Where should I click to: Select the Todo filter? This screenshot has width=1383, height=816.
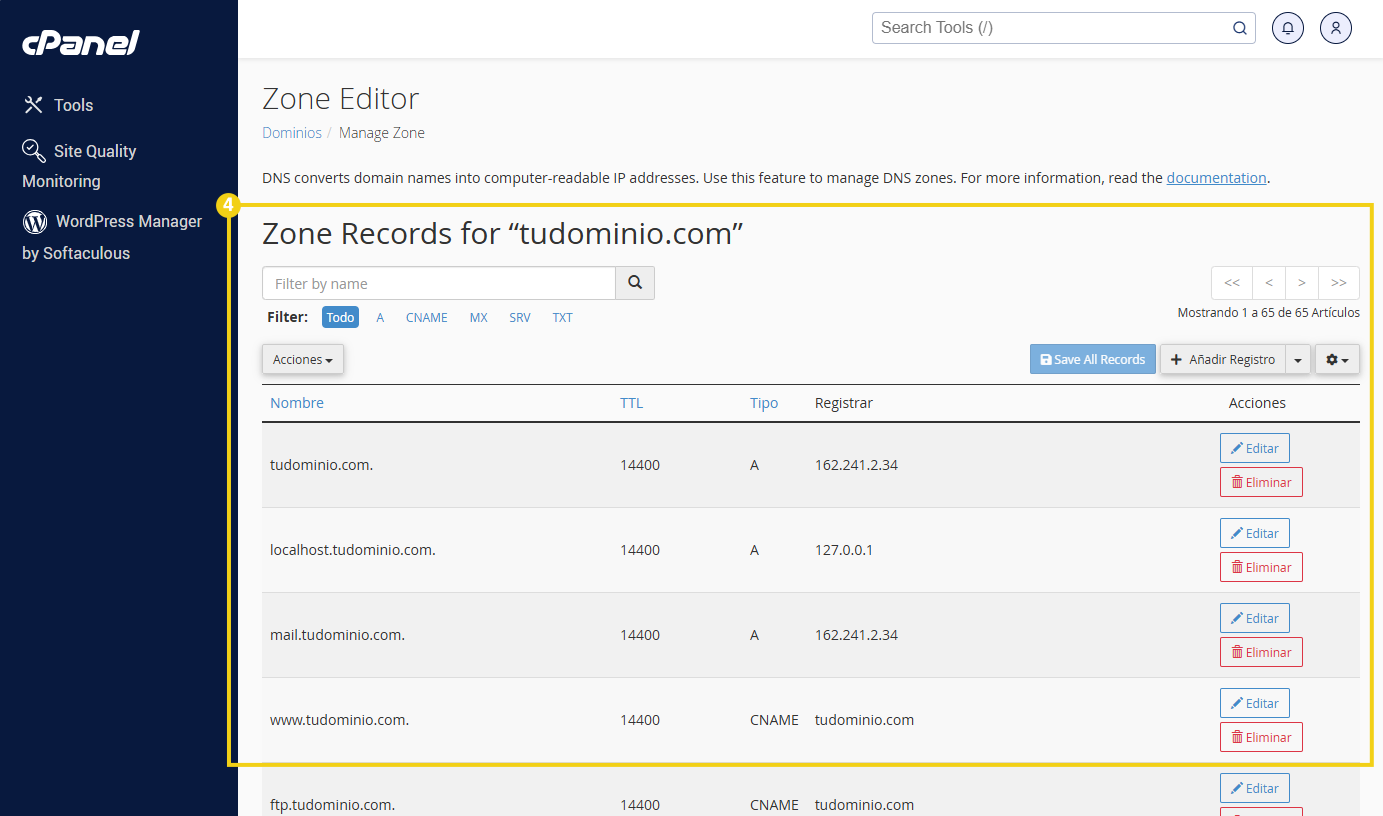click(340, 317)
